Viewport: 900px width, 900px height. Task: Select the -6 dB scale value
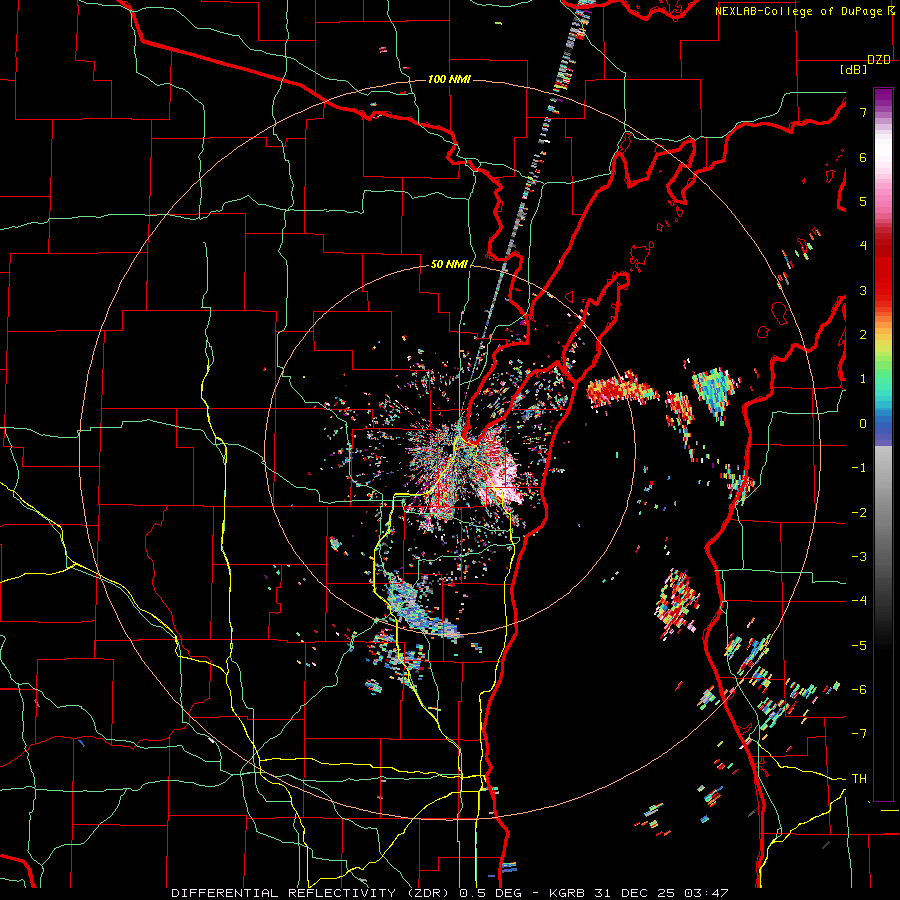[x=859, y=690]
